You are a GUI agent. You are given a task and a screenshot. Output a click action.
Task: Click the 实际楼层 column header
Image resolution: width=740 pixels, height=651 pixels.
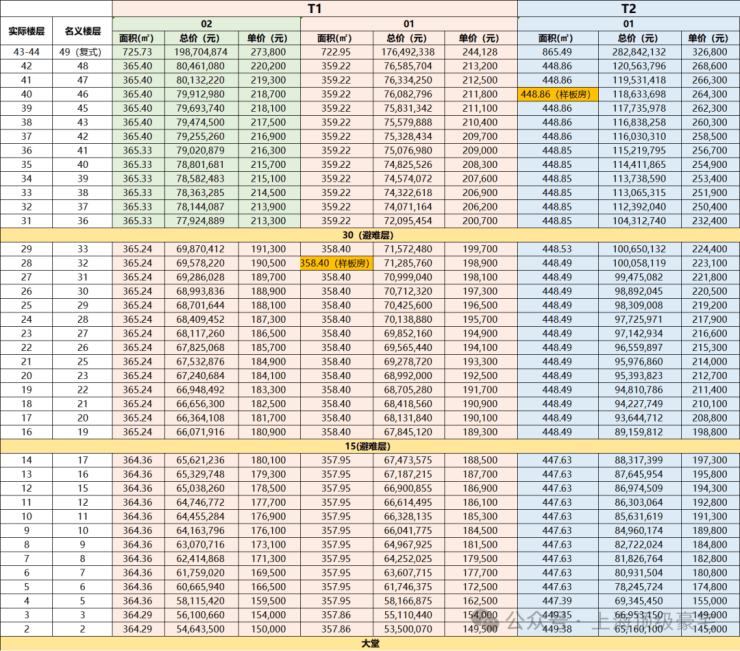tap(25, 30)
